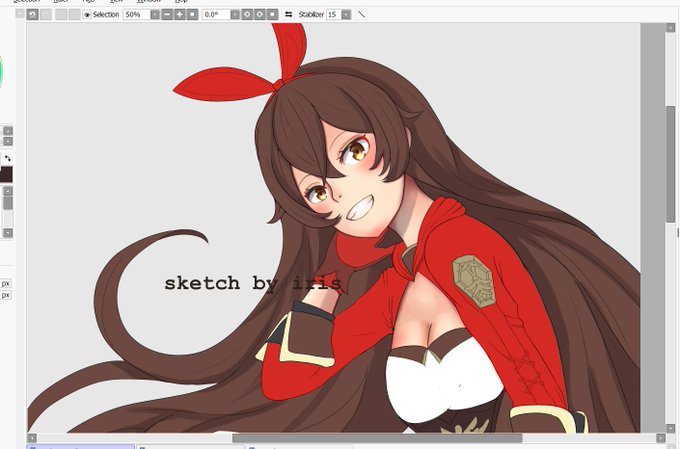This screenshot has height=449, width=680.
Task: Click the greyed Redo button beside Undo
Action: point(46,14)
